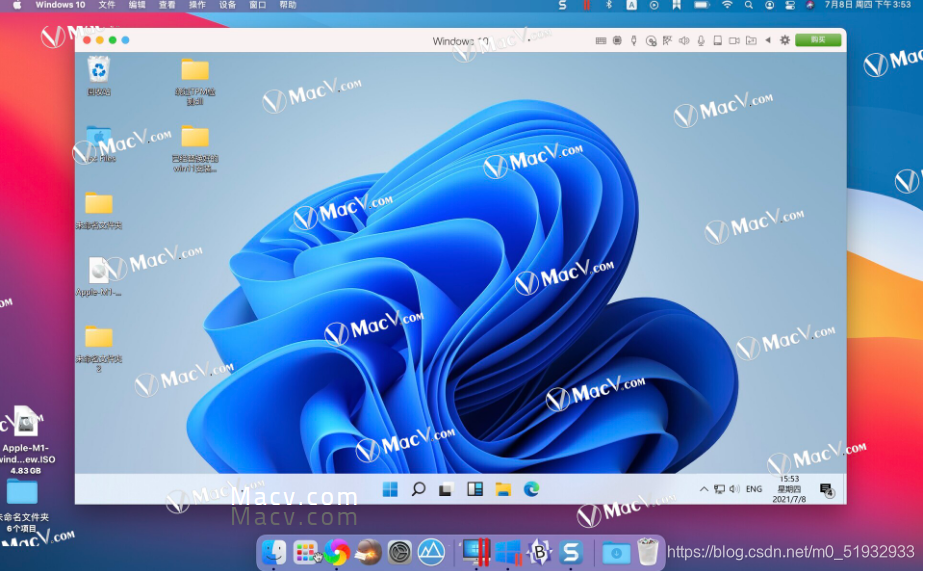Open System Preferences from the Dock
Image resolution: width=925 pixels, height=571 pixels.
[400, 552]
